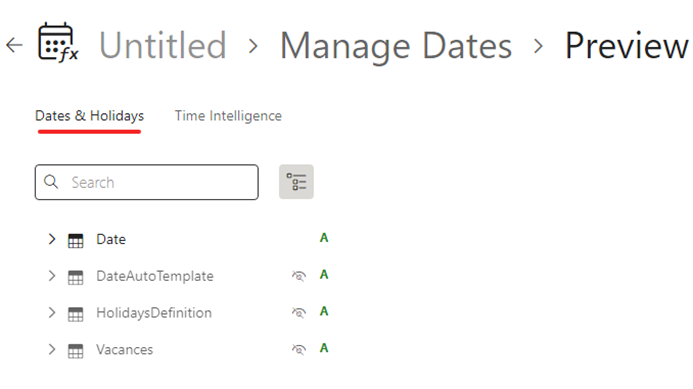Click the HolidaysDefinition table icon
Viewport: 693px width, 389px height.
click(x=76, y=314)
